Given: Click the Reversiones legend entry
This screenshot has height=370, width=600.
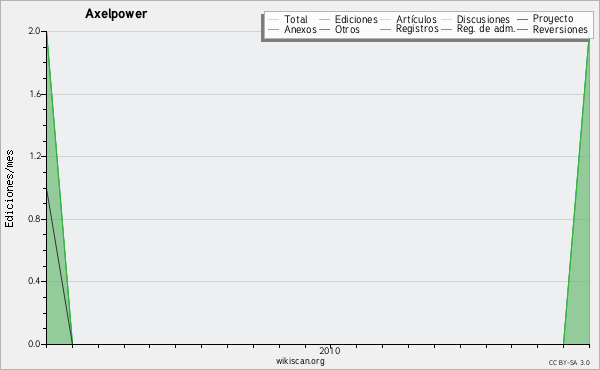Looking at the screenshot, I should [552, 29].
